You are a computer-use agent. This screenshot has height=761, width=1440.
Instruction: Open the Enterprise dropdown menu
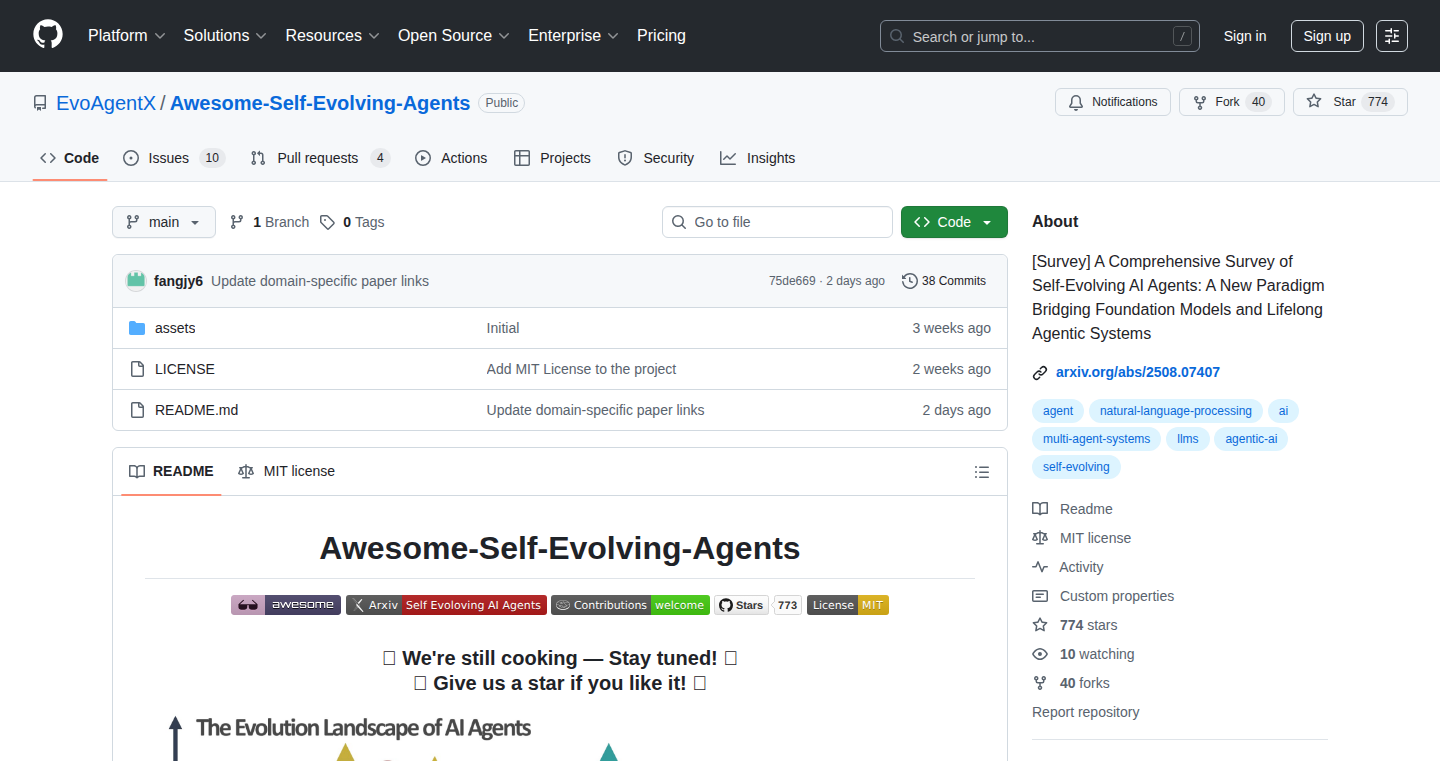click(573, 35)
